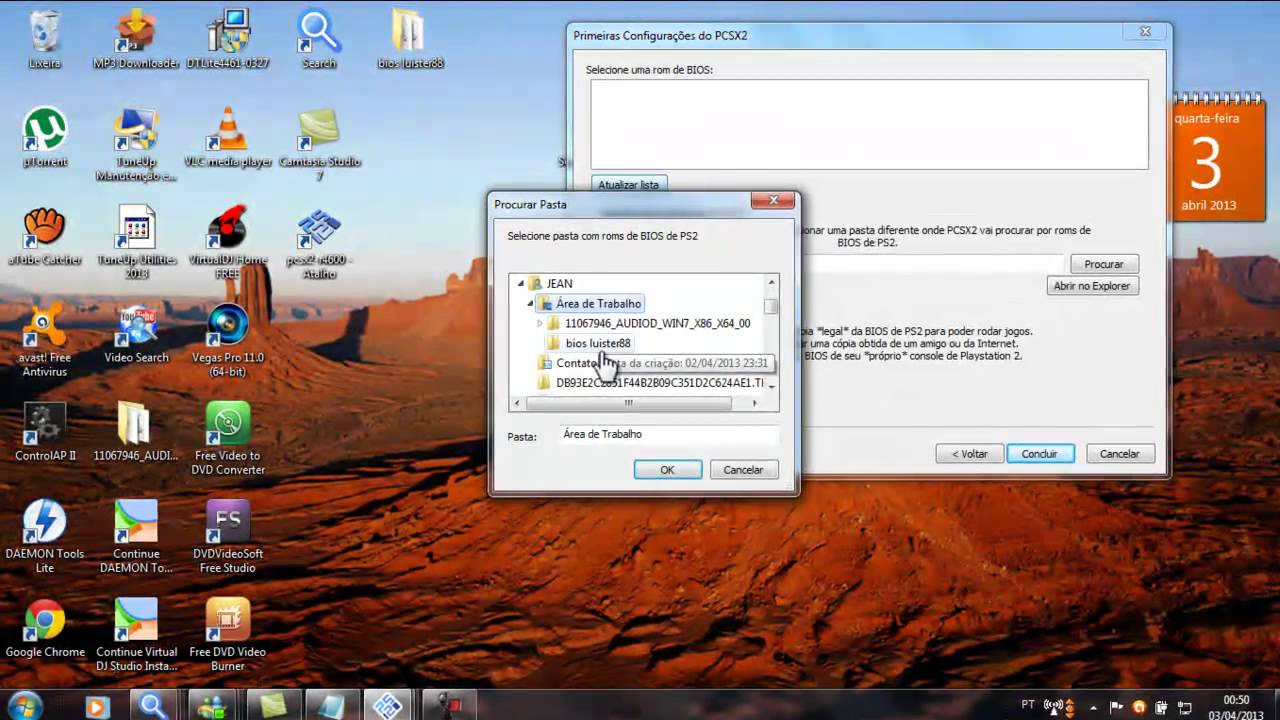Open the Search desktop shortcut

[319, 40]
